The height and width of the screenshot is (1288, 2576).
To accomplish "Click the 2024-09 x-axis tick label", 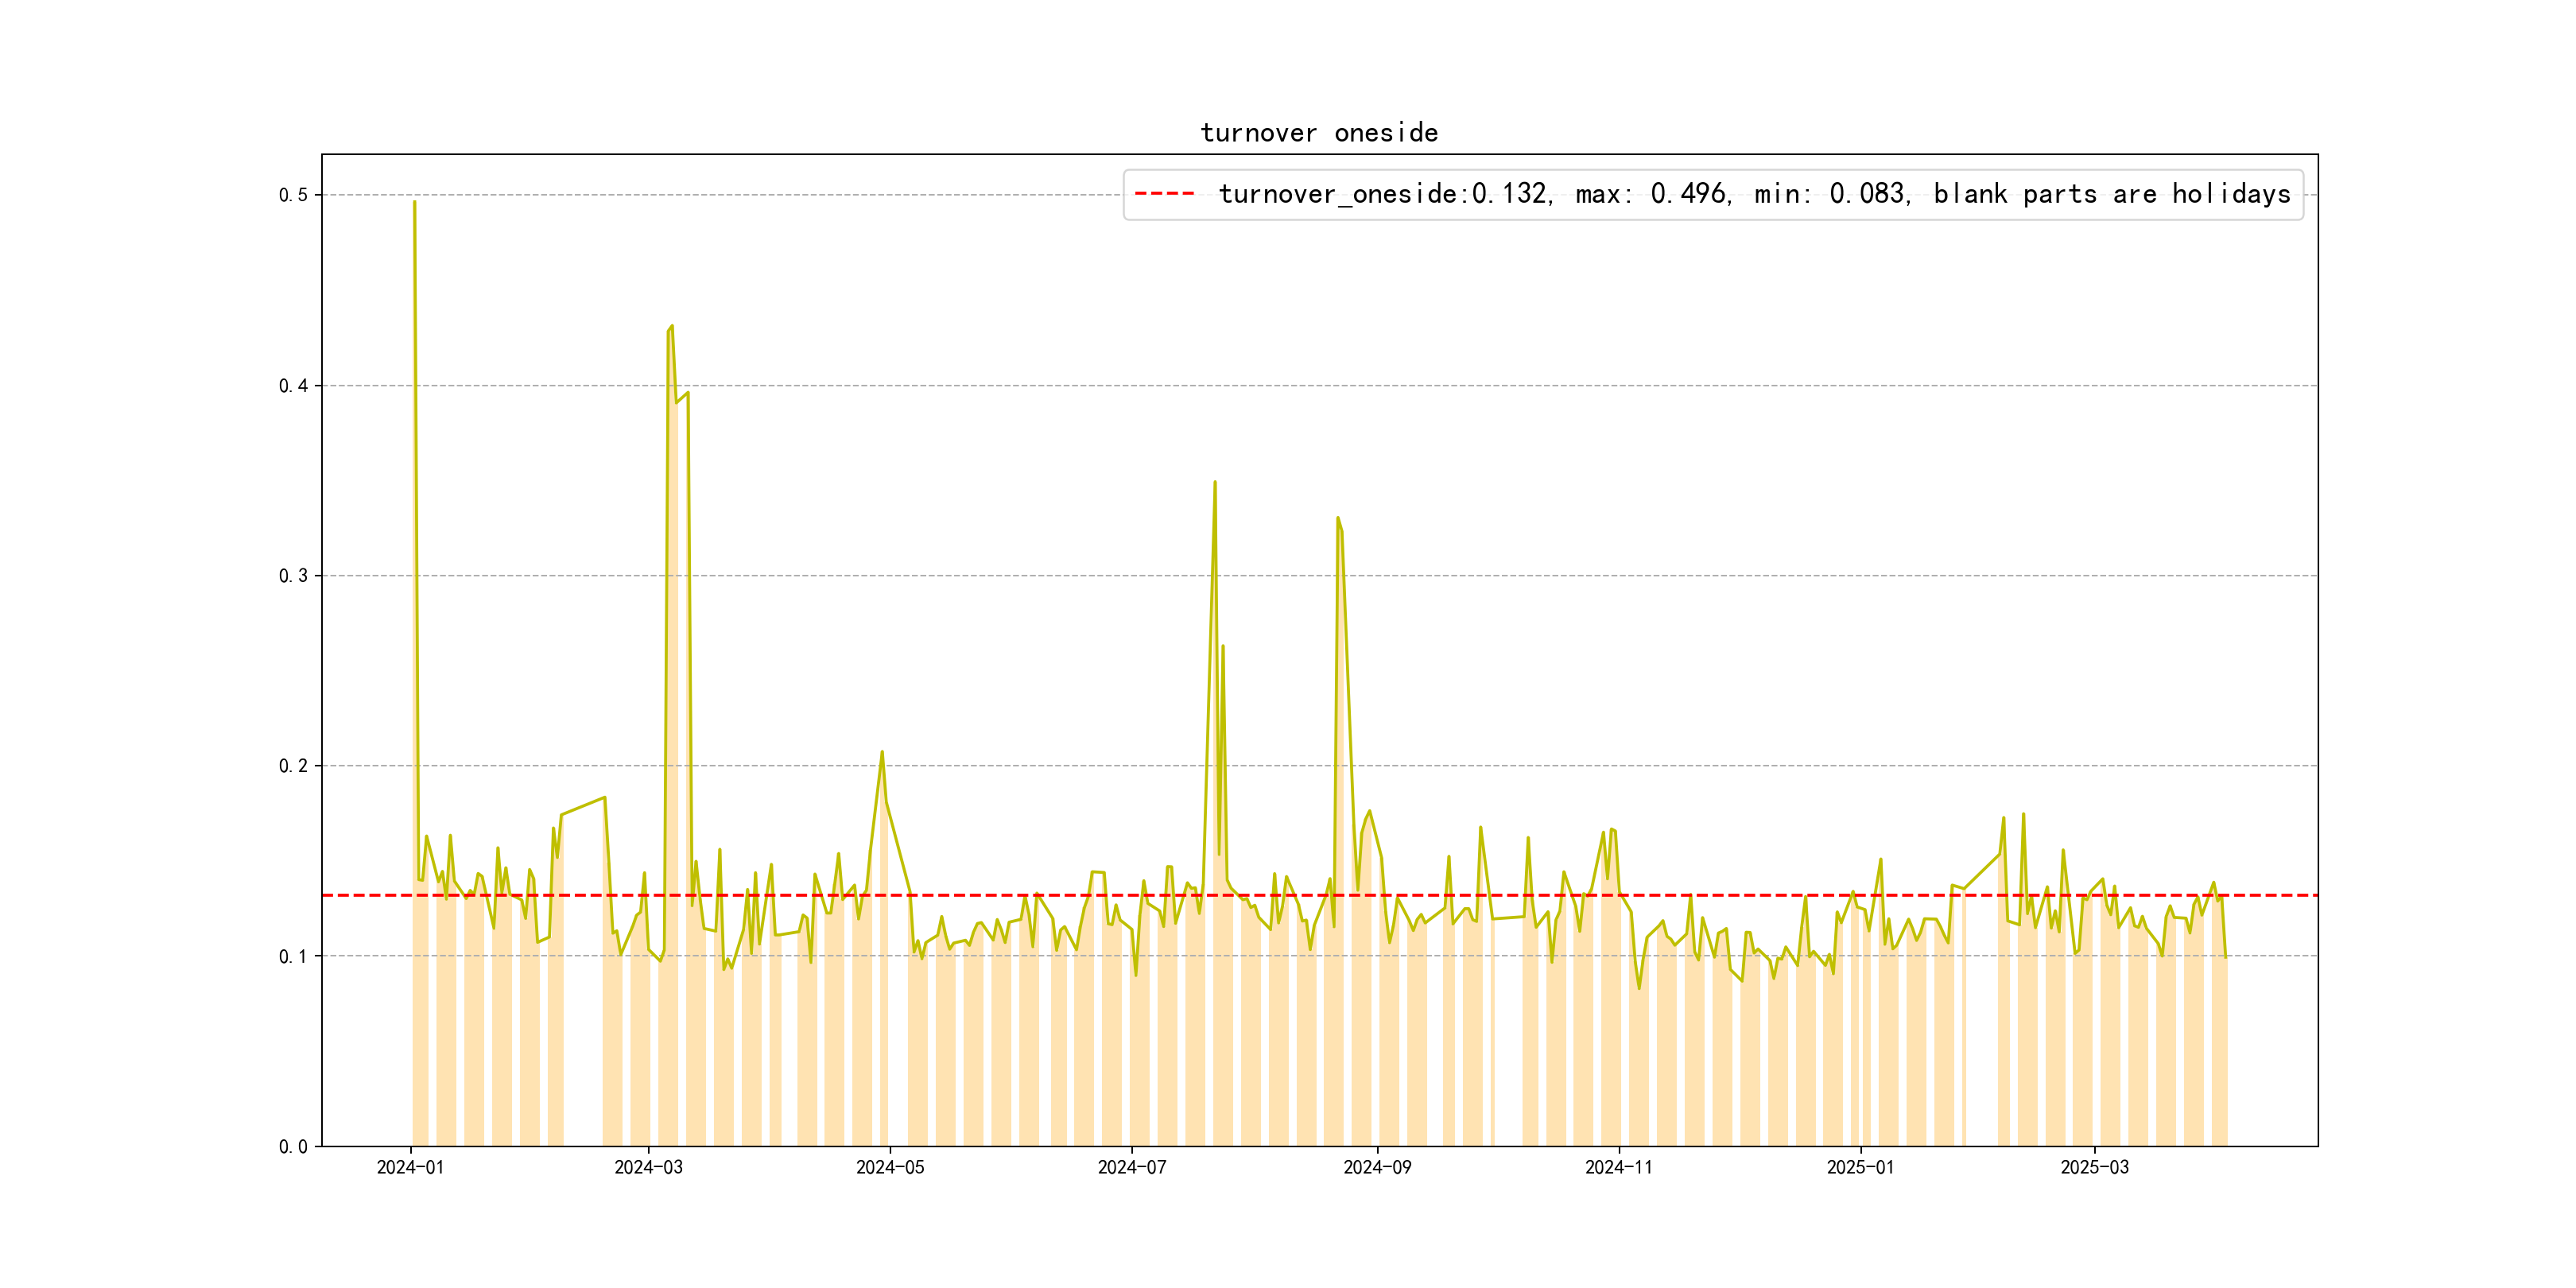I will pos(1377,1167).
